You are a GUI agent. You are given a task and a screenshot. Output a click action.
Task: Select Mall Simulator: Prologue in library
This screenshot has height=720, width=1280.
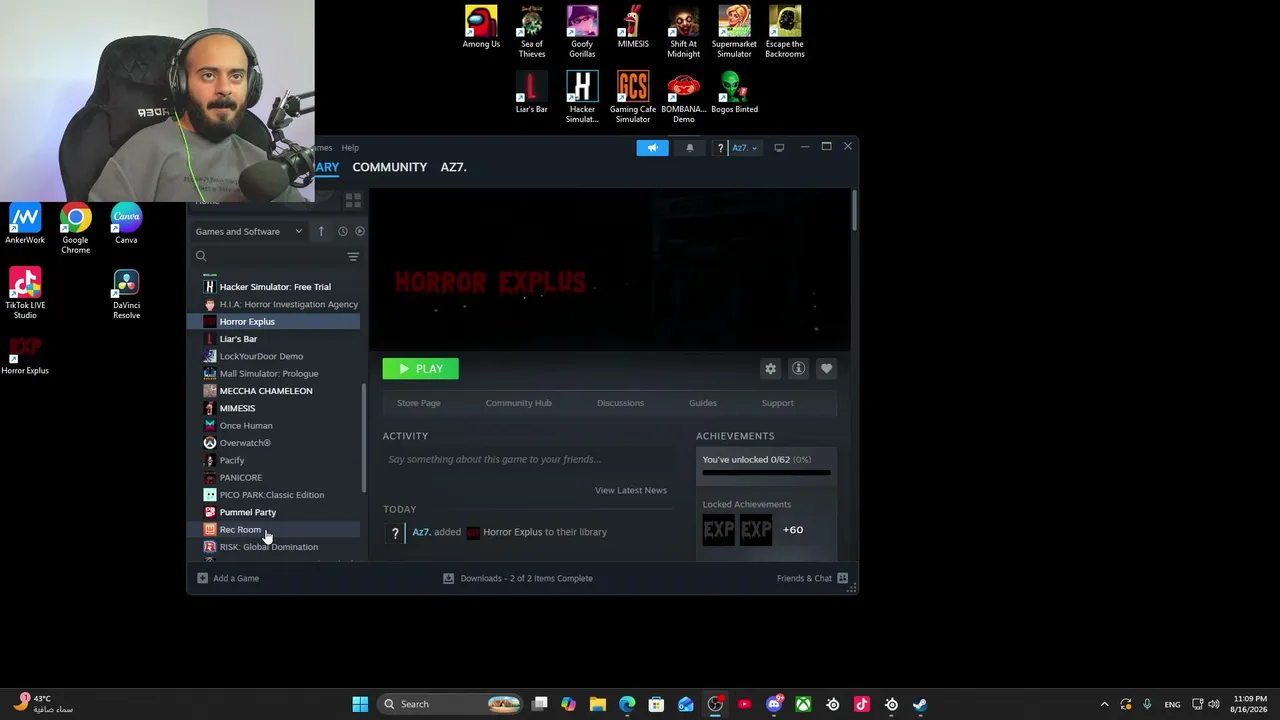pyautogui.click(x=273, y=374)
